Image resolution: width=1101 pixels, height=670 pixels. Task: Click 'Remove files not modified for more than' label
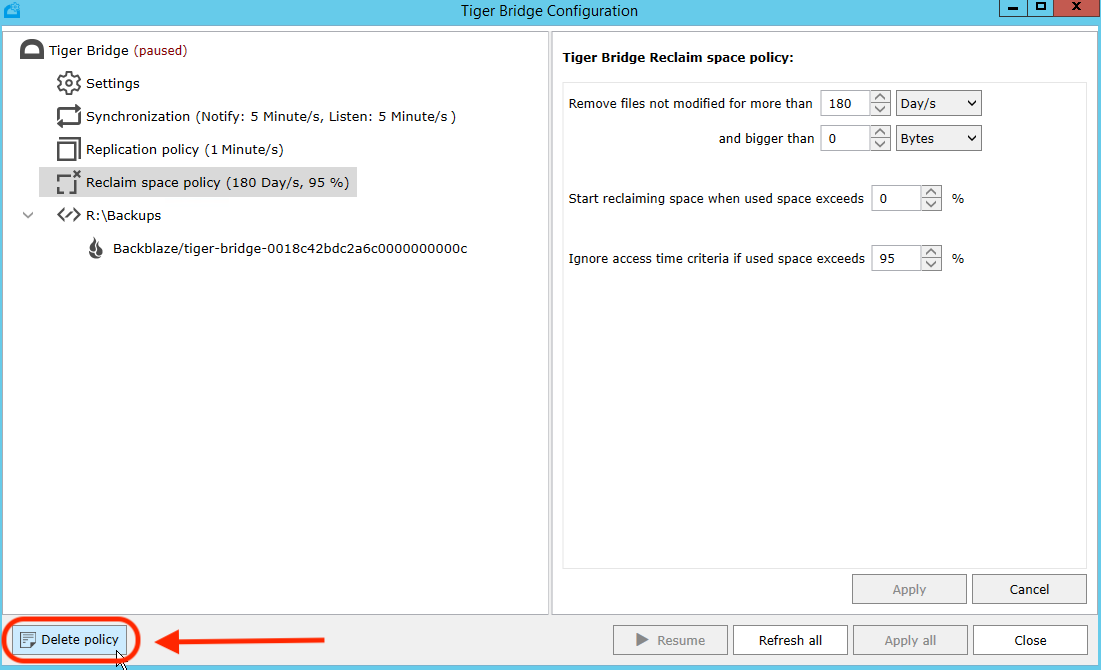tap(690, 103)
